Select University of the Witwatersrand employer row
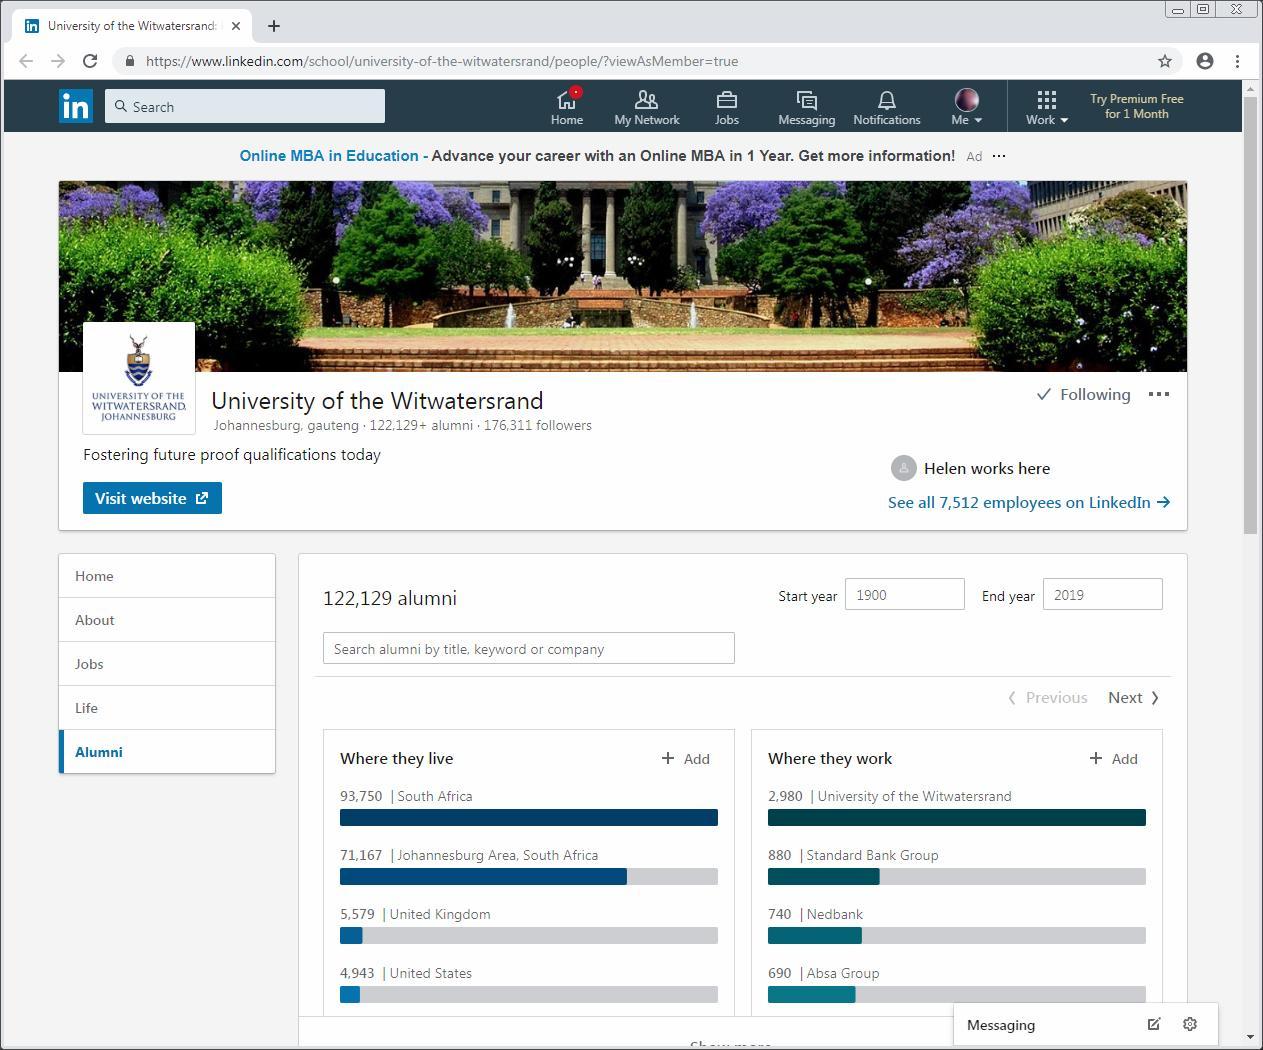The image size is (1263, 1050). pos(957,808)
